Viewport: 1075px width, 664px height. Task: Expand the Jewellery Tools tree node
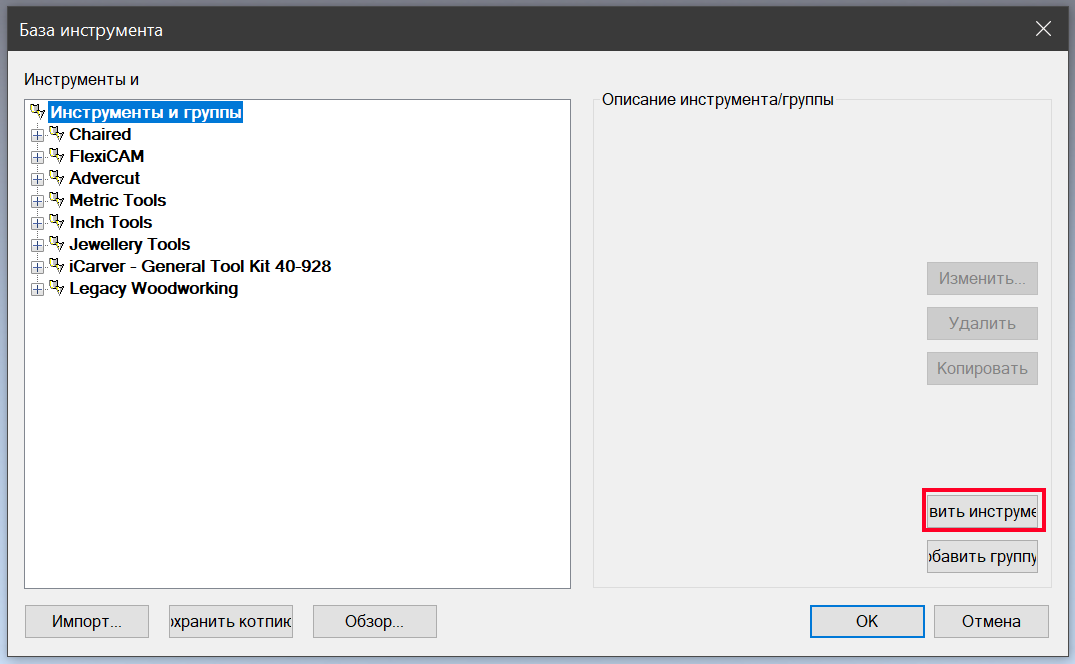(38, 245)
